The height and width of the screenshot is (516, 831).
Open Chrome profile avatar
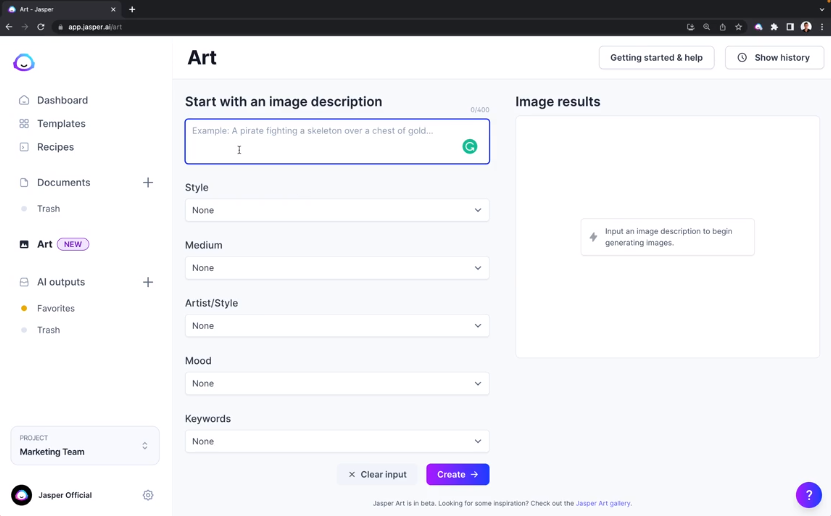(x=806, y=26)
